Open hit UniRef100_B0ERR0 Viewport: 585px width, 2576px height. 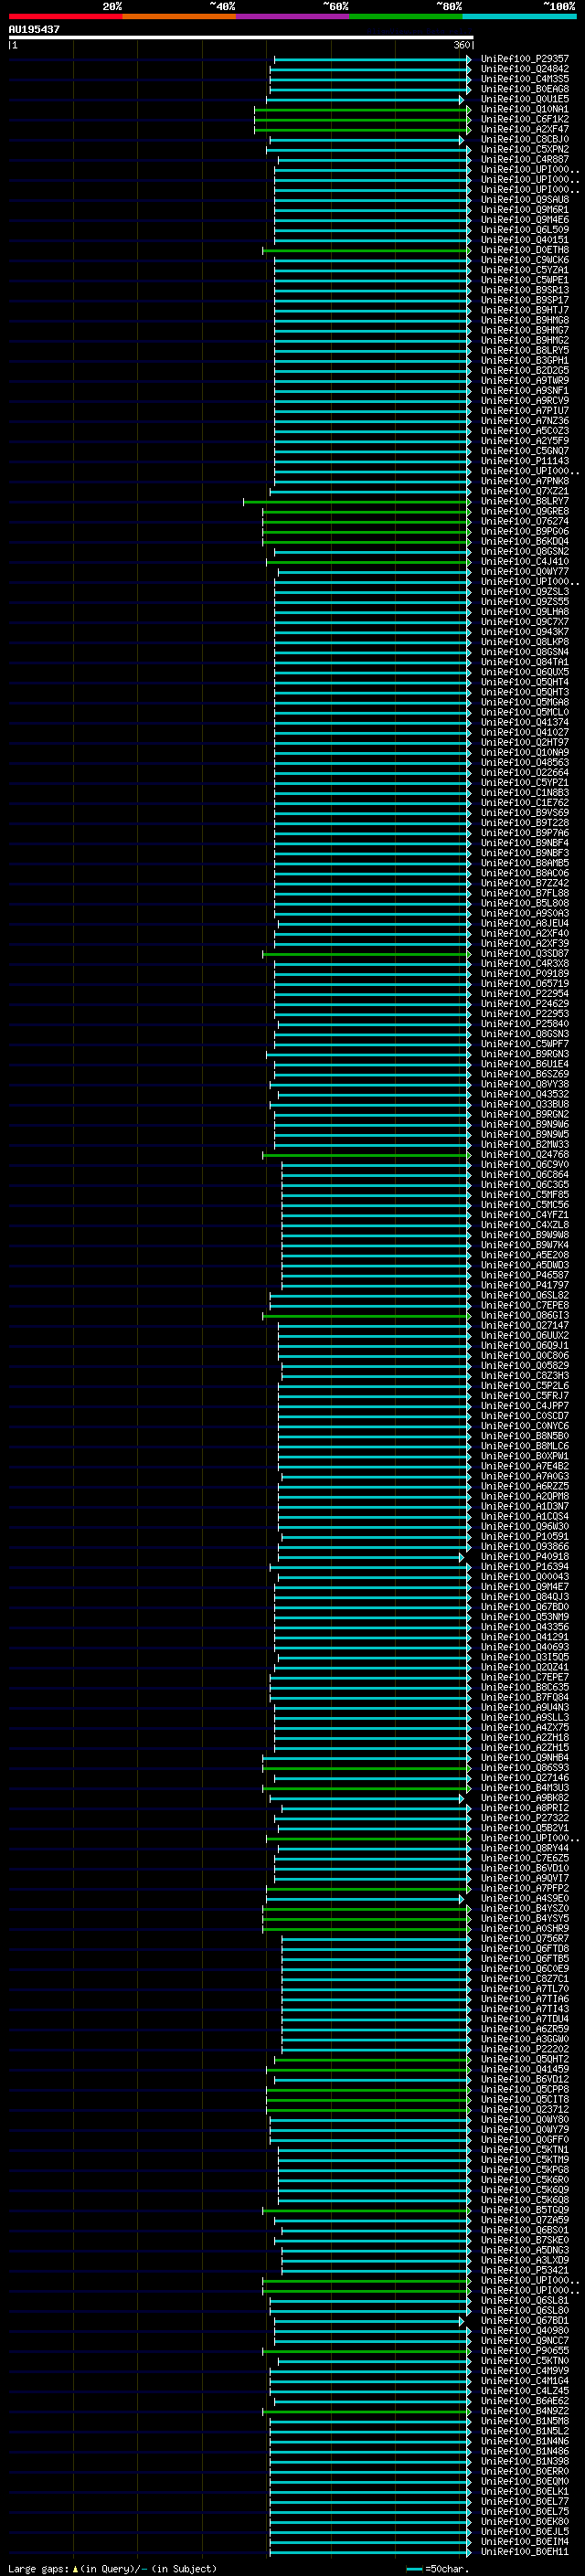coord(525,2470)
